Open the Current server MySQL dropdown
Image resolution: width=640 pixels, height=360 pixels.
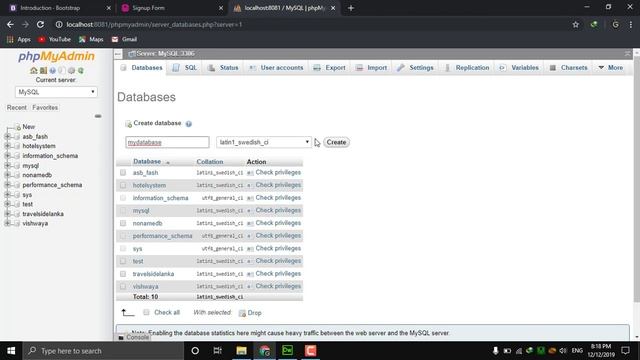point(56,92)
